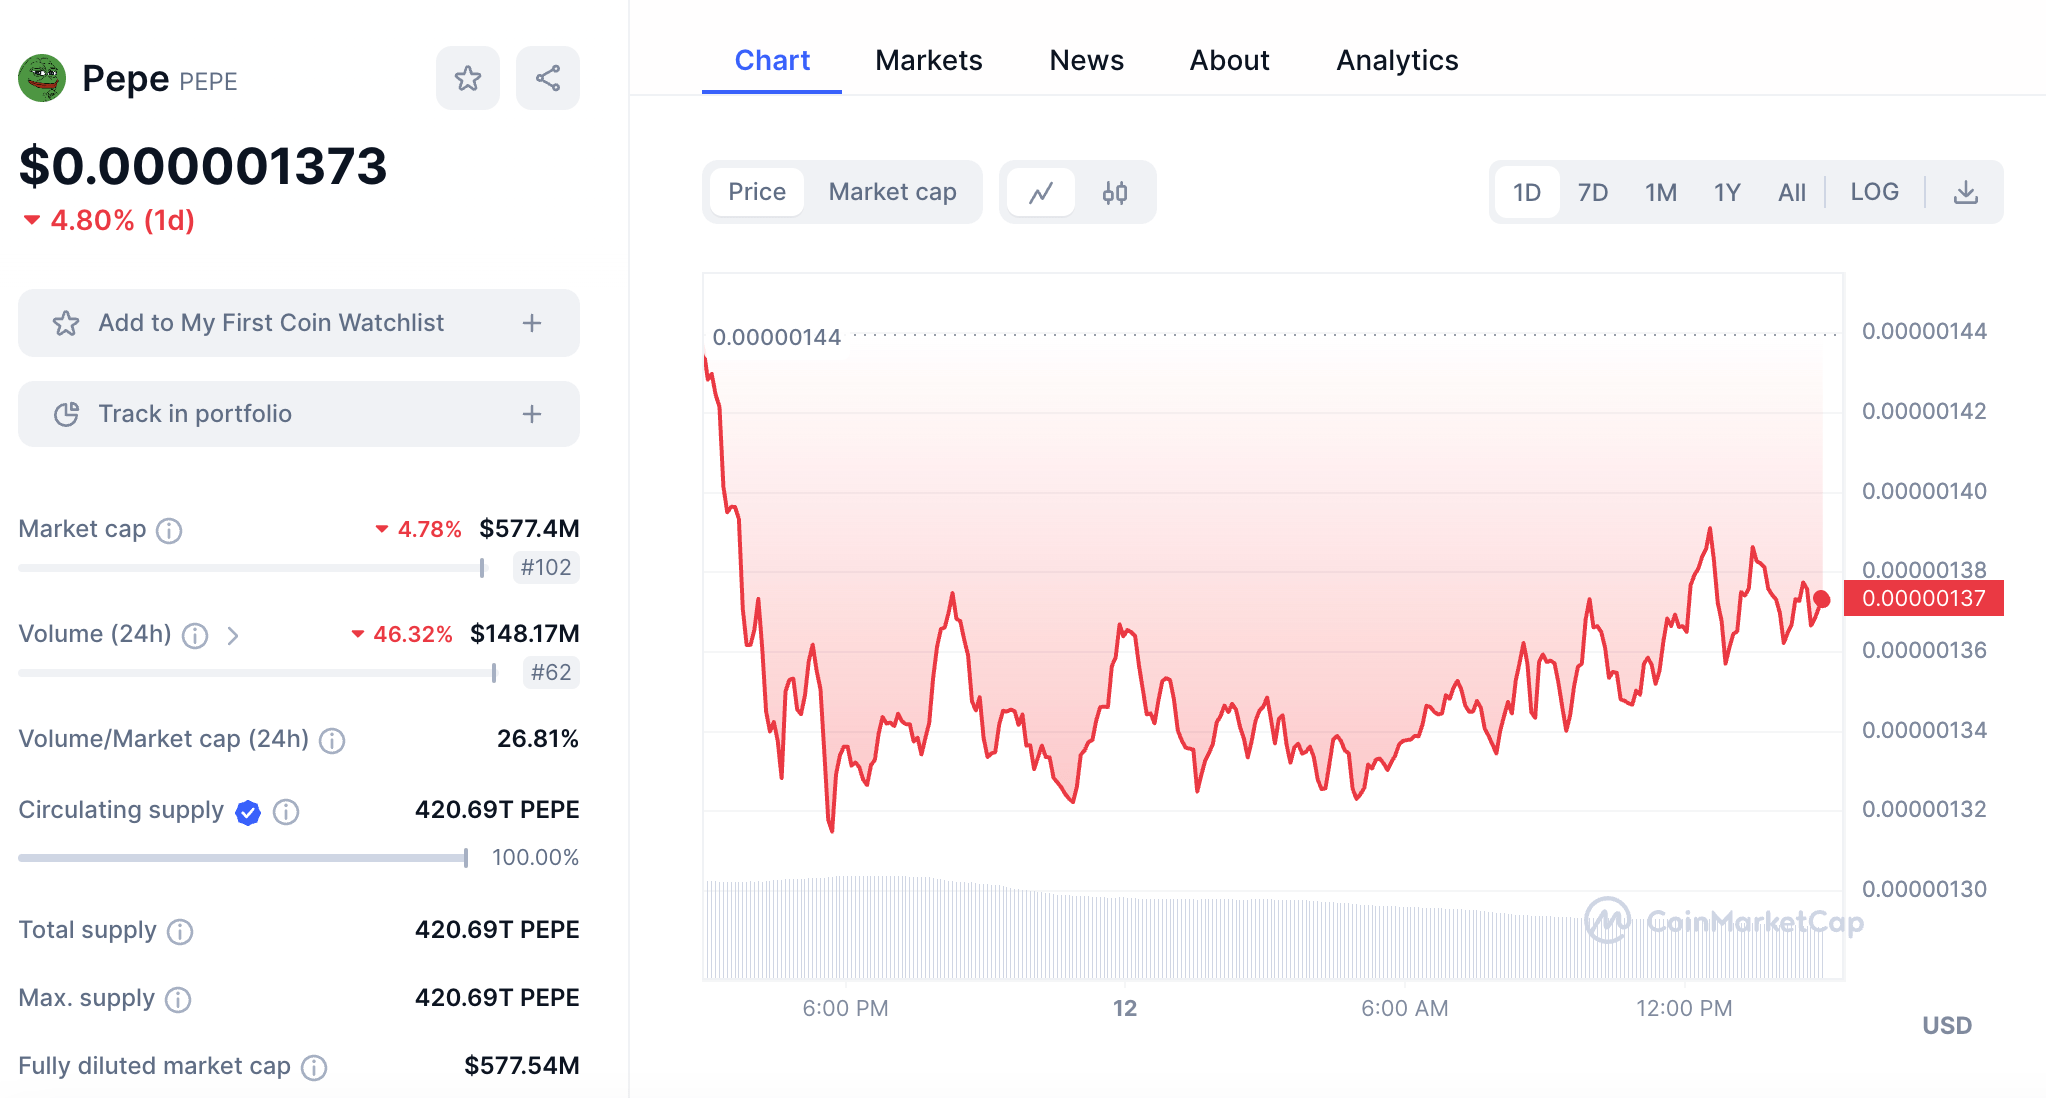This screenshot has width=2046, height=1098.
Task: Star Pepe as a favorite
Action: click(468, 78)
